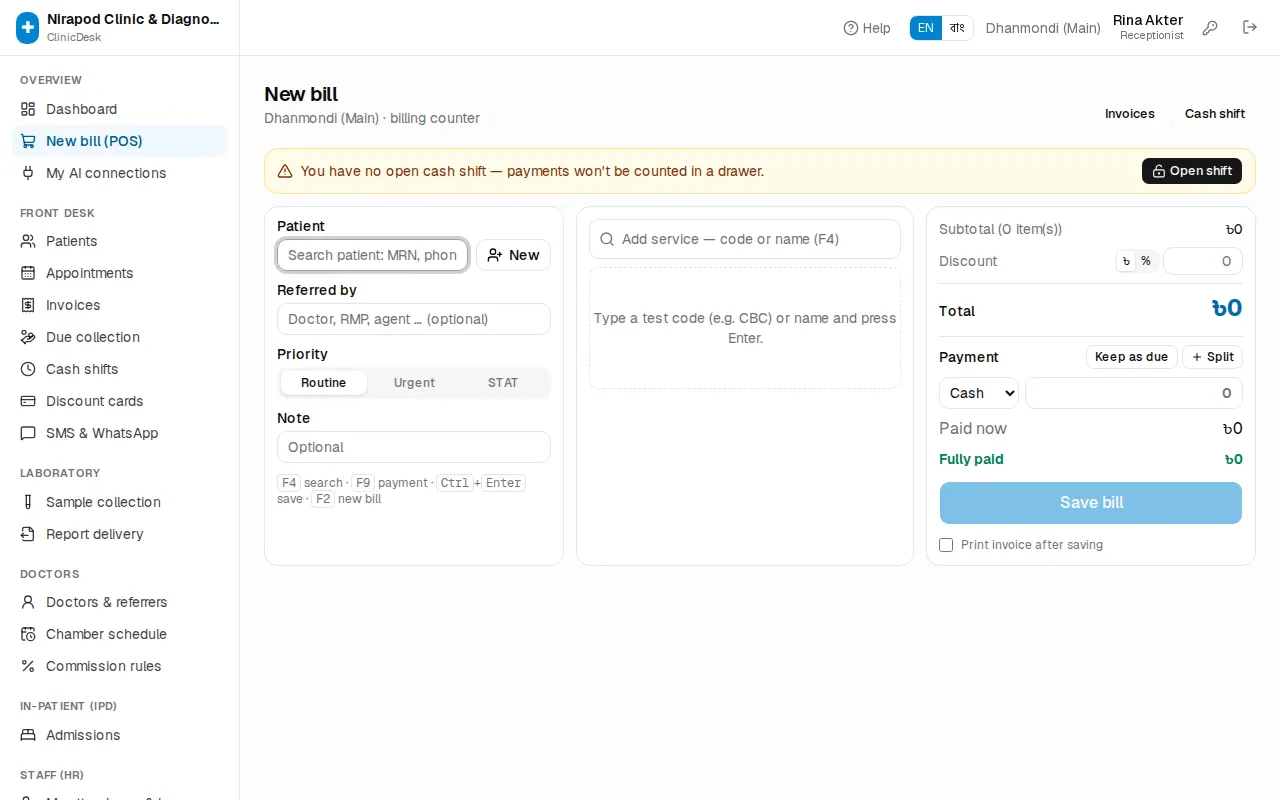Click the Split payment button

[x=1212, y=357]
